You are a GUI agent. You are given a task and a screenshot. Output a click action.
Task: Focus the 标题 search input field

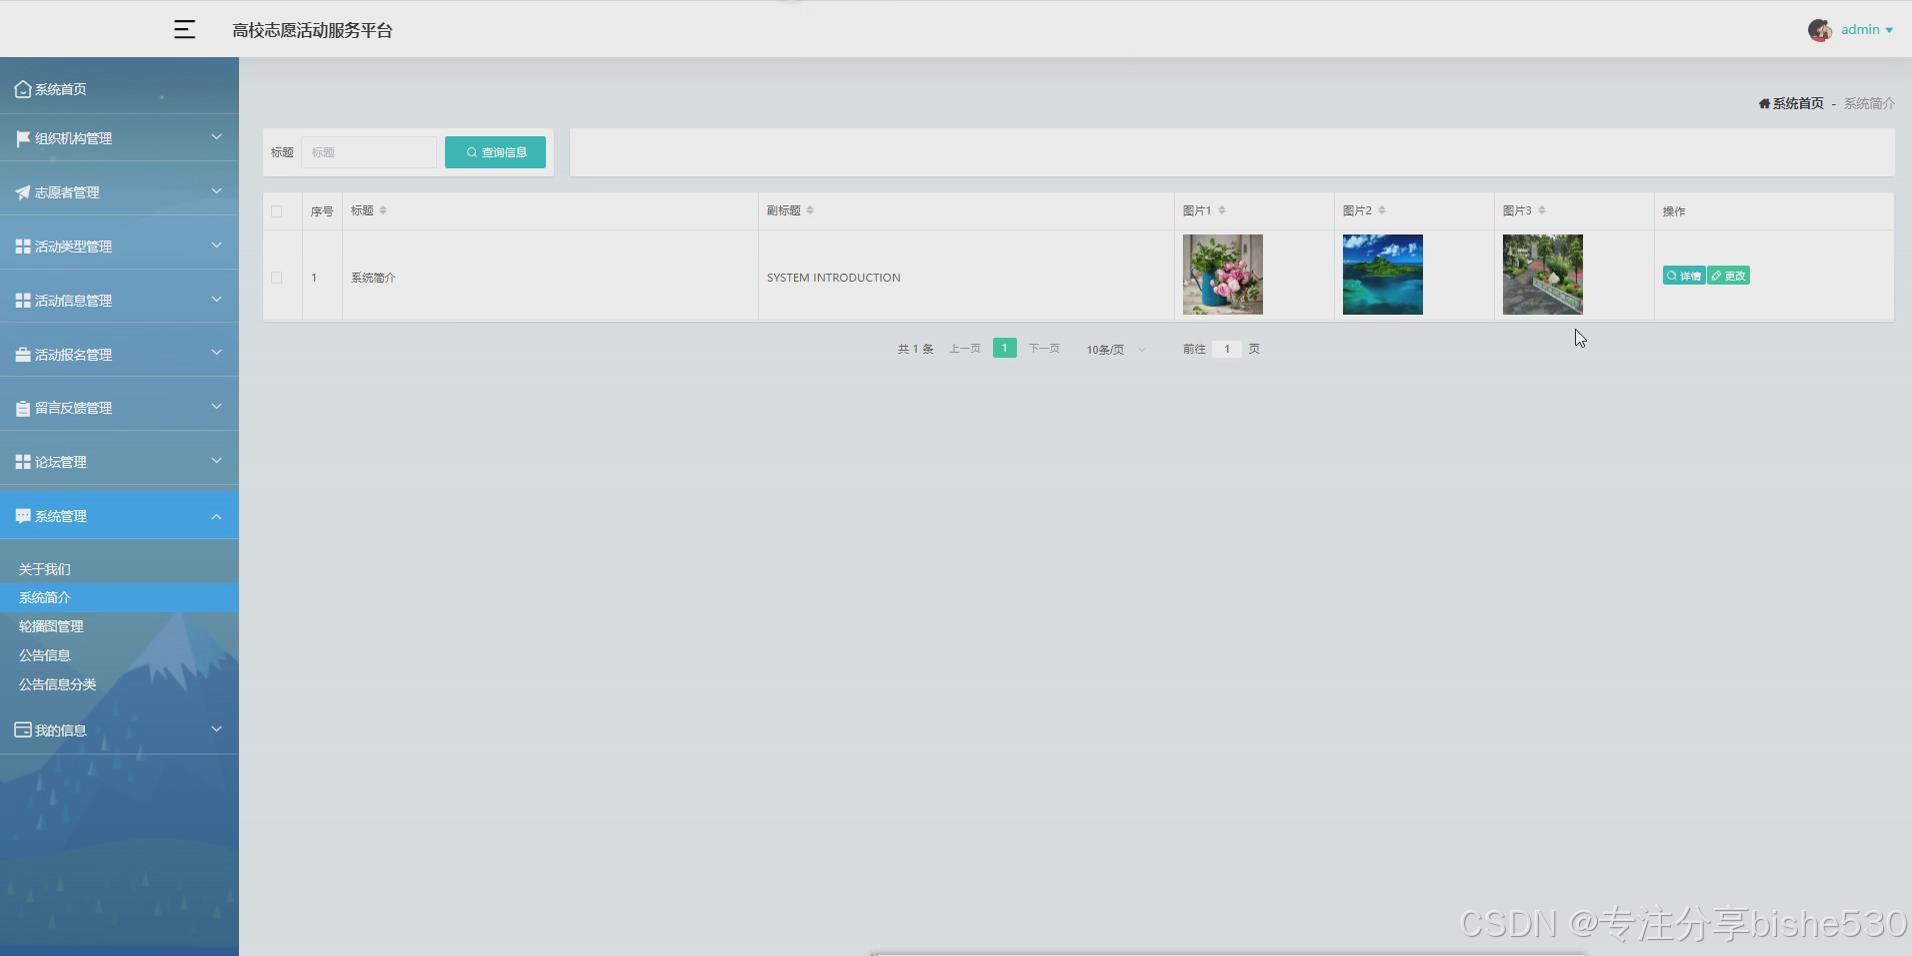click(x=369, y=152)
